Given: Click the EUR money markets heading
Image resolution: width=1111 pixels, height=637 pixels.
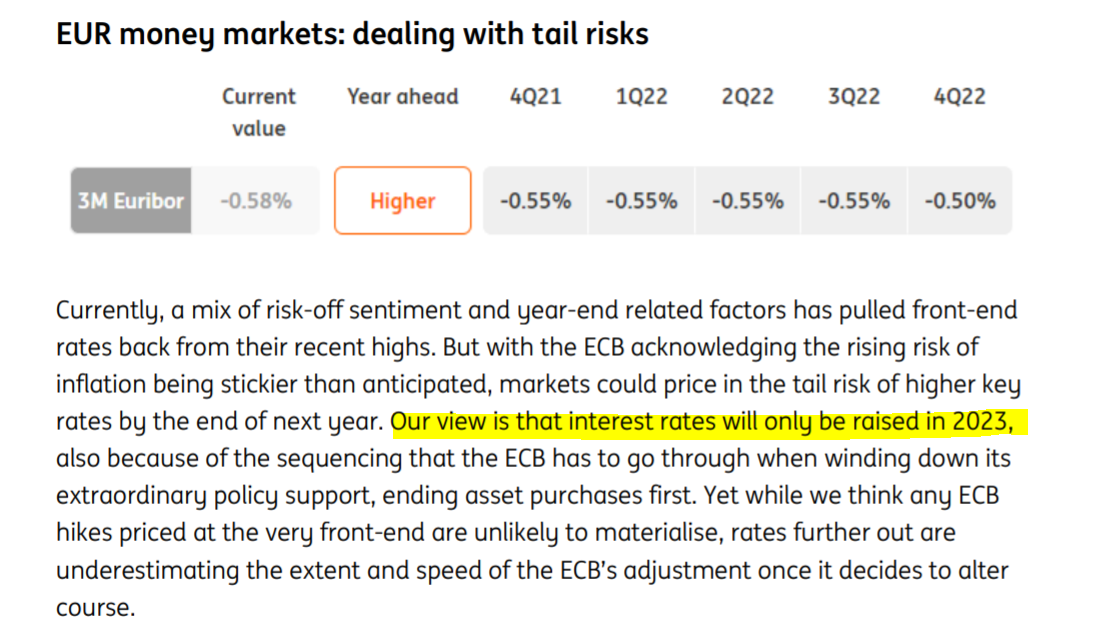Looking at the screenshot, I should 353,35.
